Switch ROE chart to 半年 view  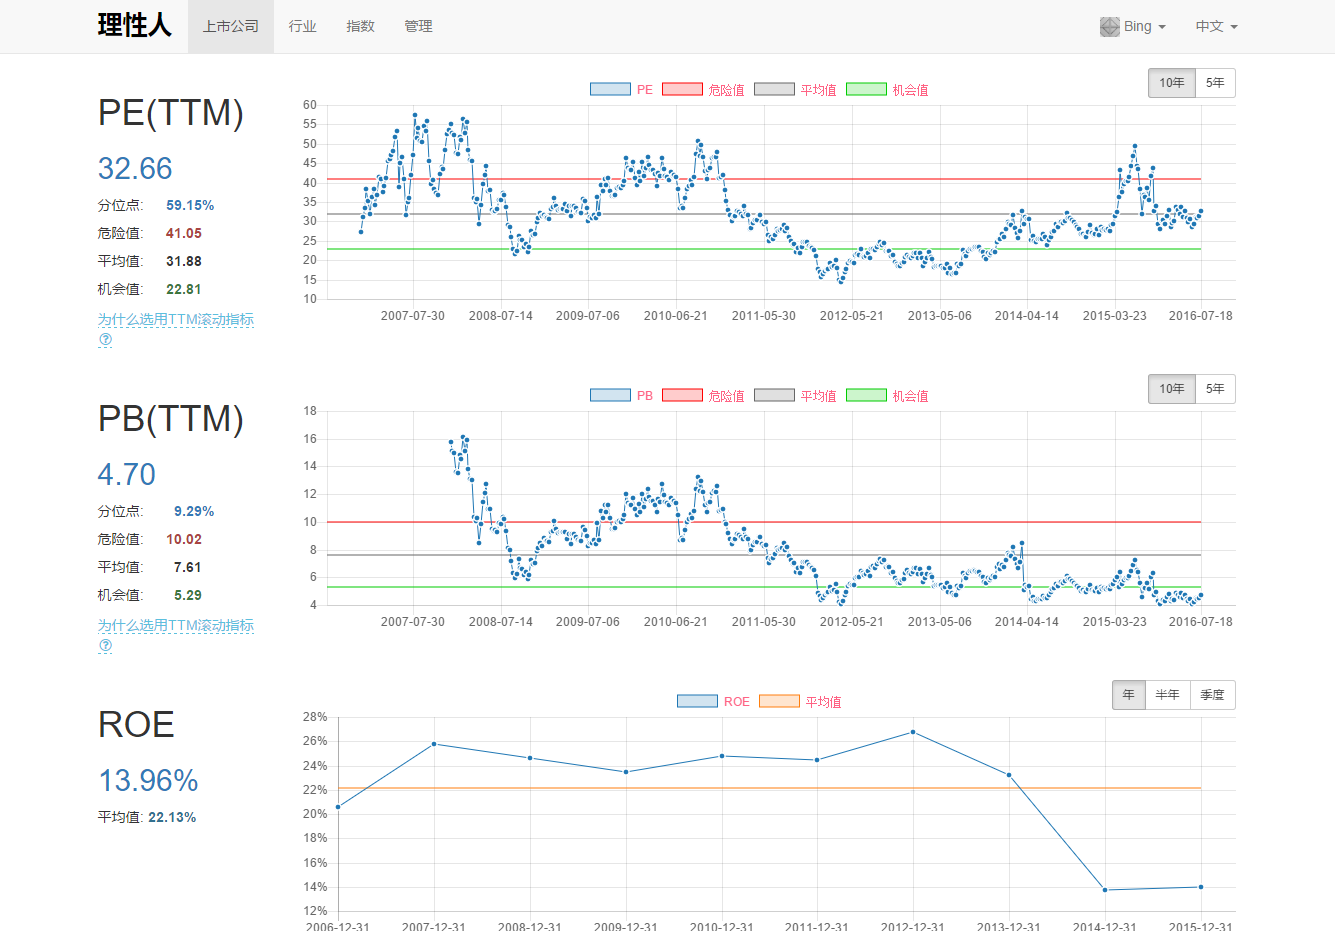tap(1167, 695)
